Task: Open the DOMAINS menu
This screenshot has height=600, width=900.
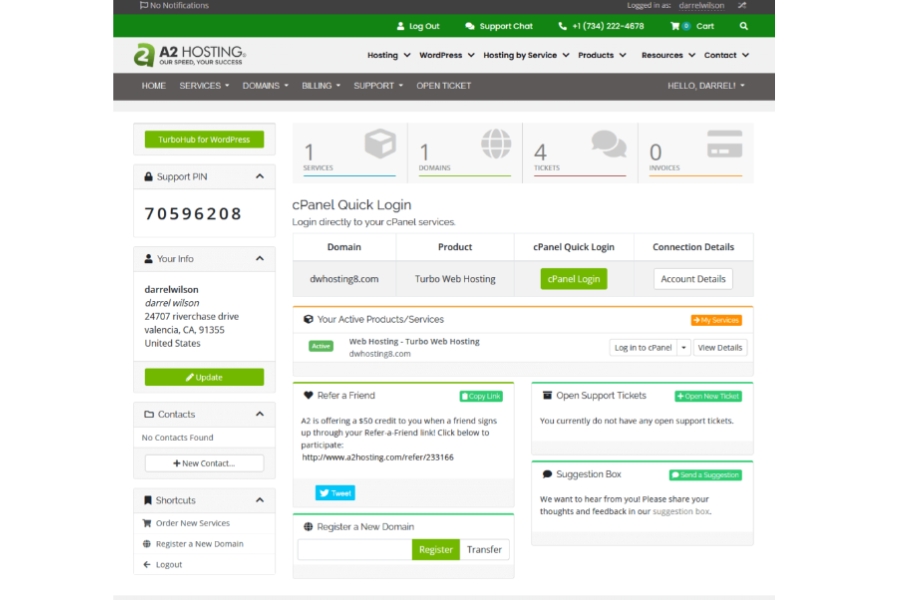Action: tap(265, 86)
